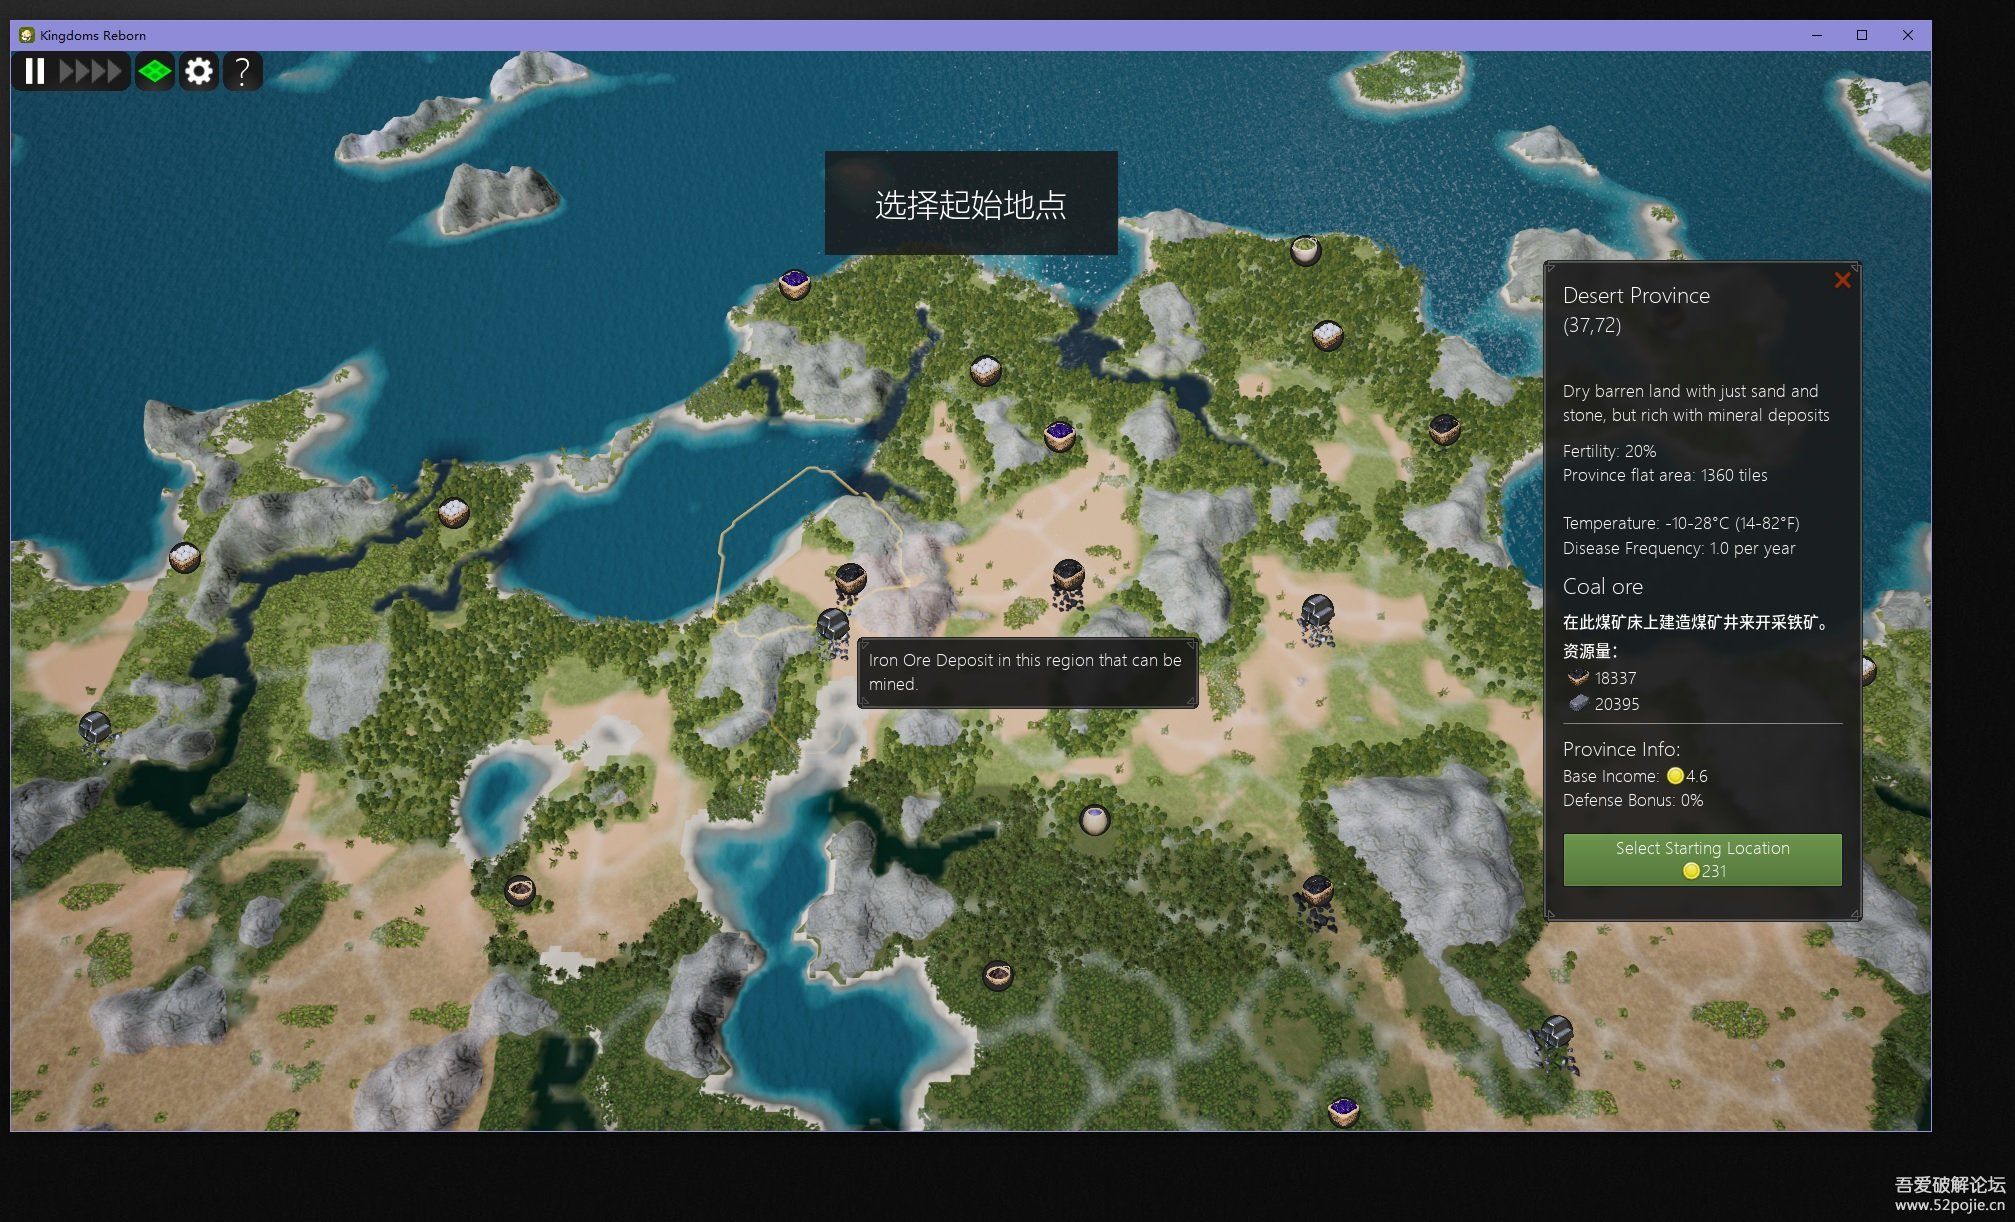Click the white cotton basket on the western peninsula
The image size is (2015, 1222).
coord(454,513)
